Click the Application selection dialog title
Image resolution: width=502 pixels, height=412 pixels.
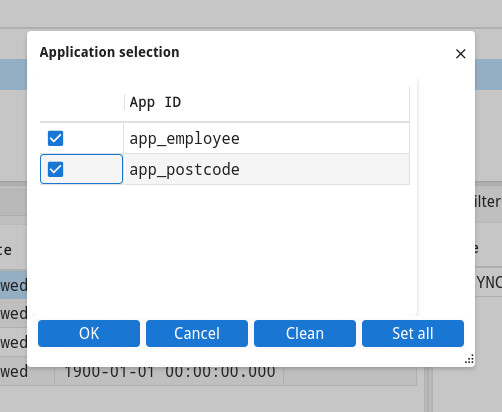click(x=110, y=52)
